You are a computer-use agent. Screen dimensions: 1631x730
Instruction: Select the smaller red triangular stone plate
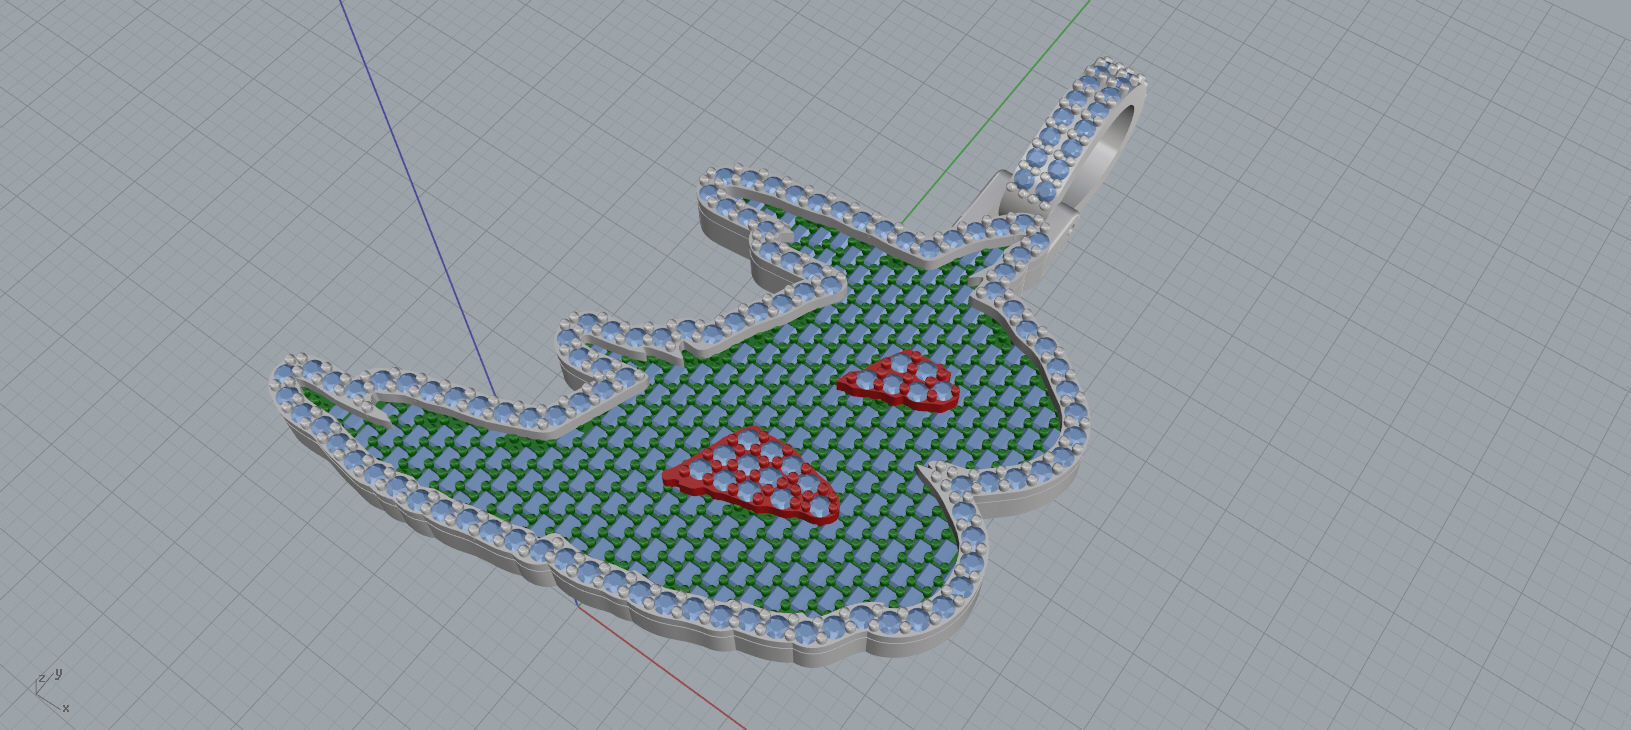coord(900,381)
